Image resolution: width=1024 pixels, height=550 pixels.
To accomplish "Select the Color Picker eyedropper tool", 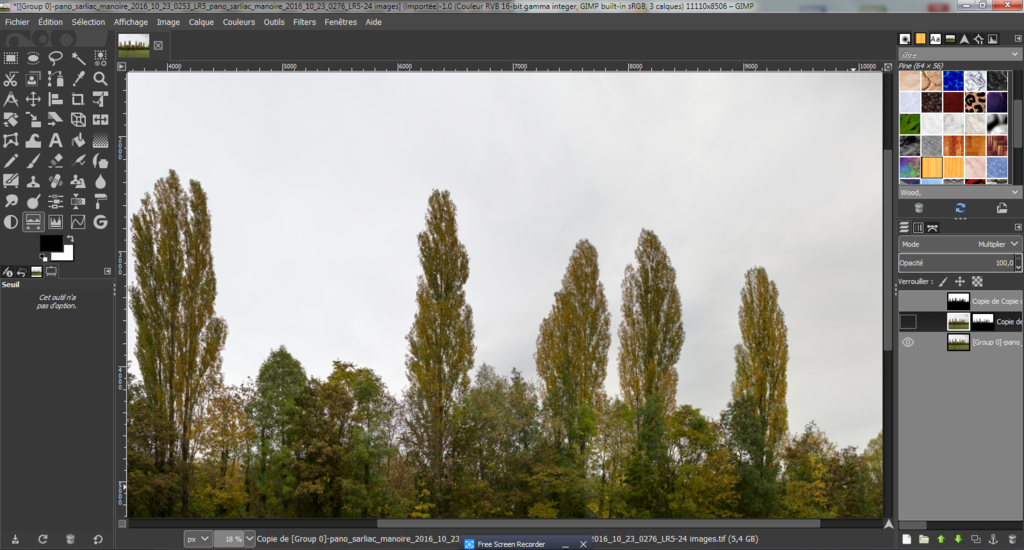I will pos(78,79).
